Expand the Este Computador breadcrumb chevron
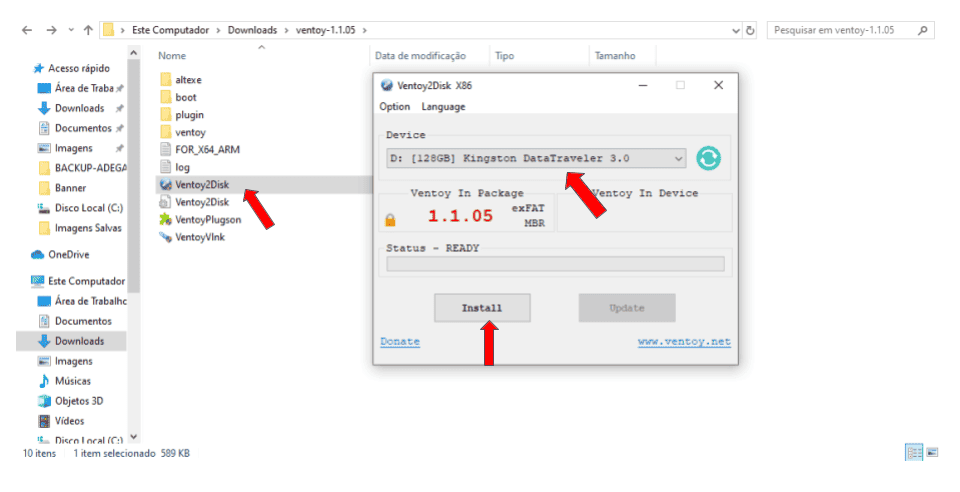This screenshot has height=492, width=960. 219,30
